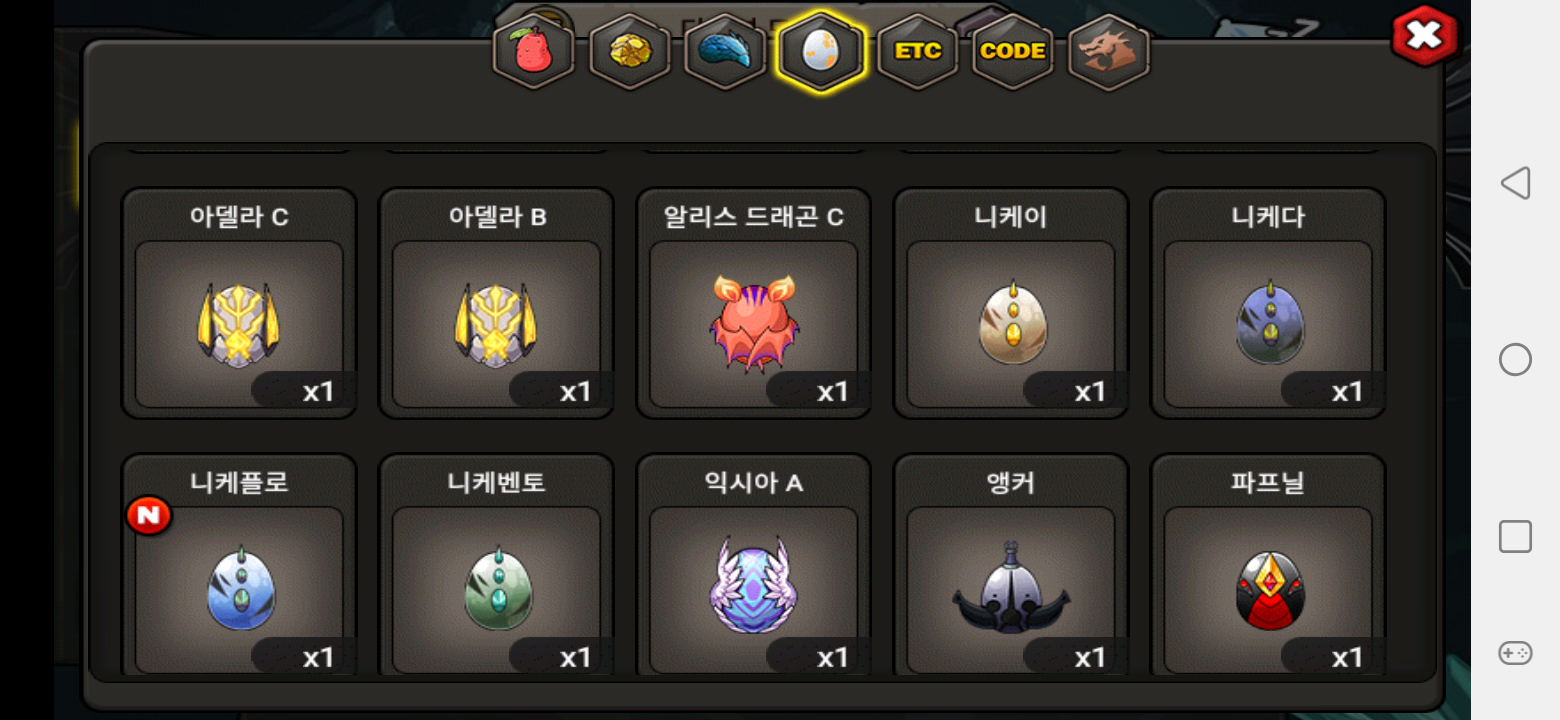1560x720 pixels.
Task: Close the inventory with red X
Action: click(1424, 37)
